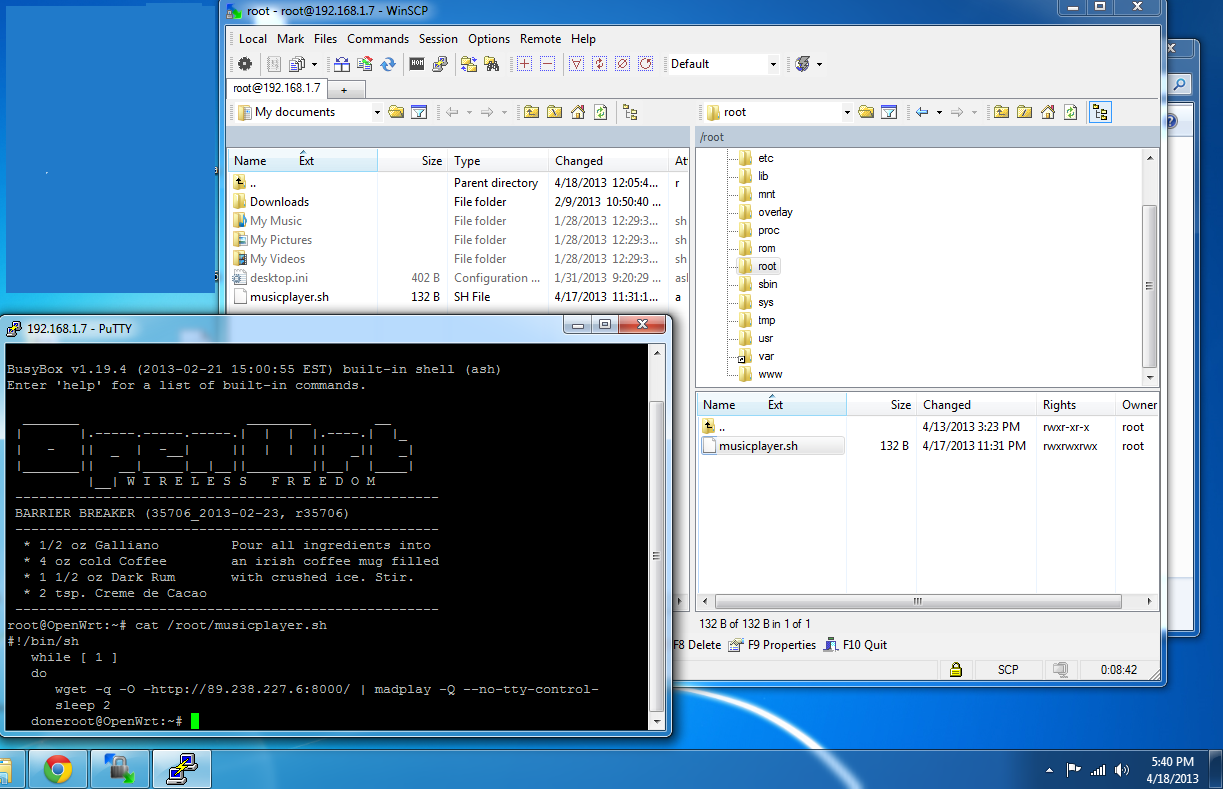Refresh the remote panel
Viewport: 1224px width, 812px height.
click(1070, 112)
